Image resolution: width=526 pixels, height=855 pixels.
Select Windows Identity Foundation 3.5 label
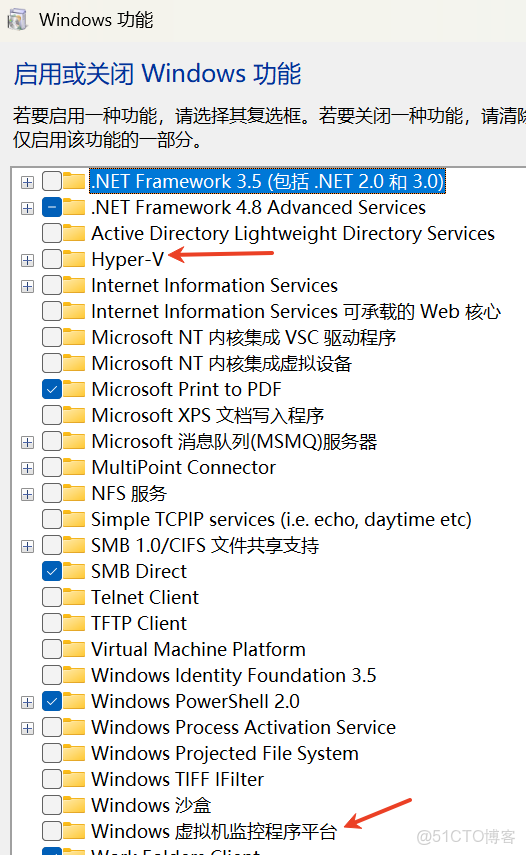[234, 675]
